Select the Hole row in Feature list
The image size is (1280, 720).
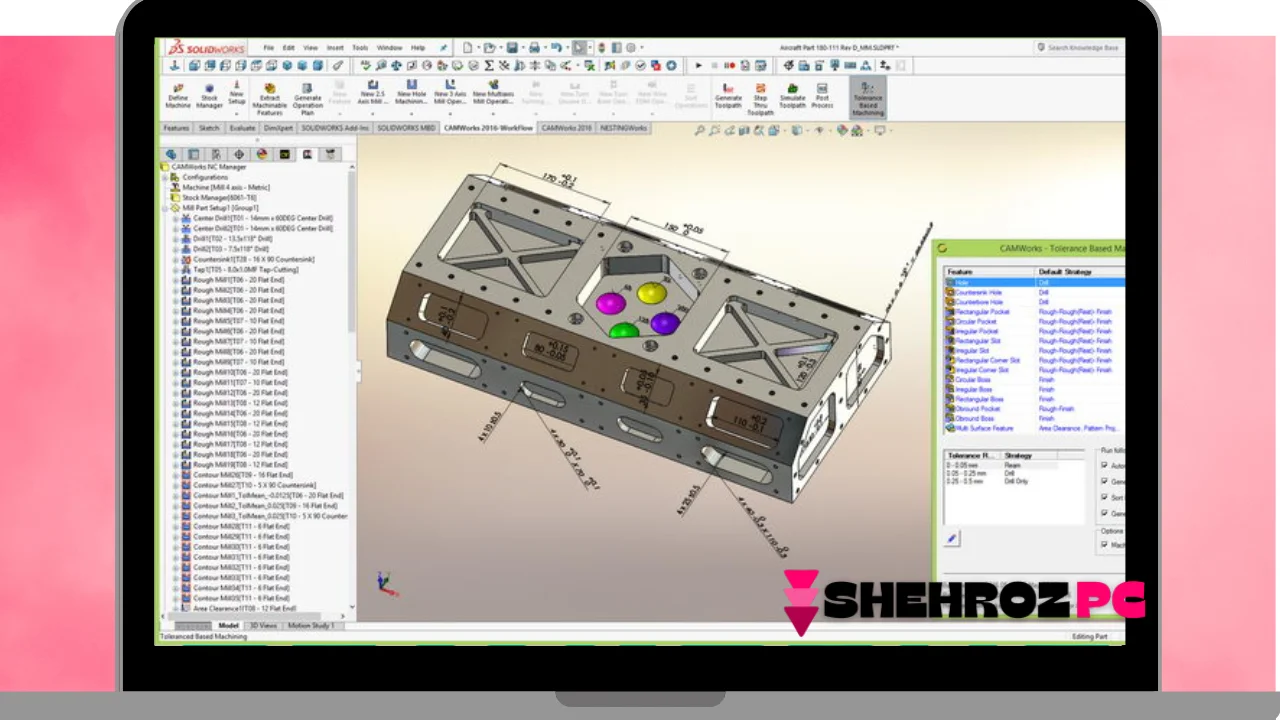[x=1034, y=283]
